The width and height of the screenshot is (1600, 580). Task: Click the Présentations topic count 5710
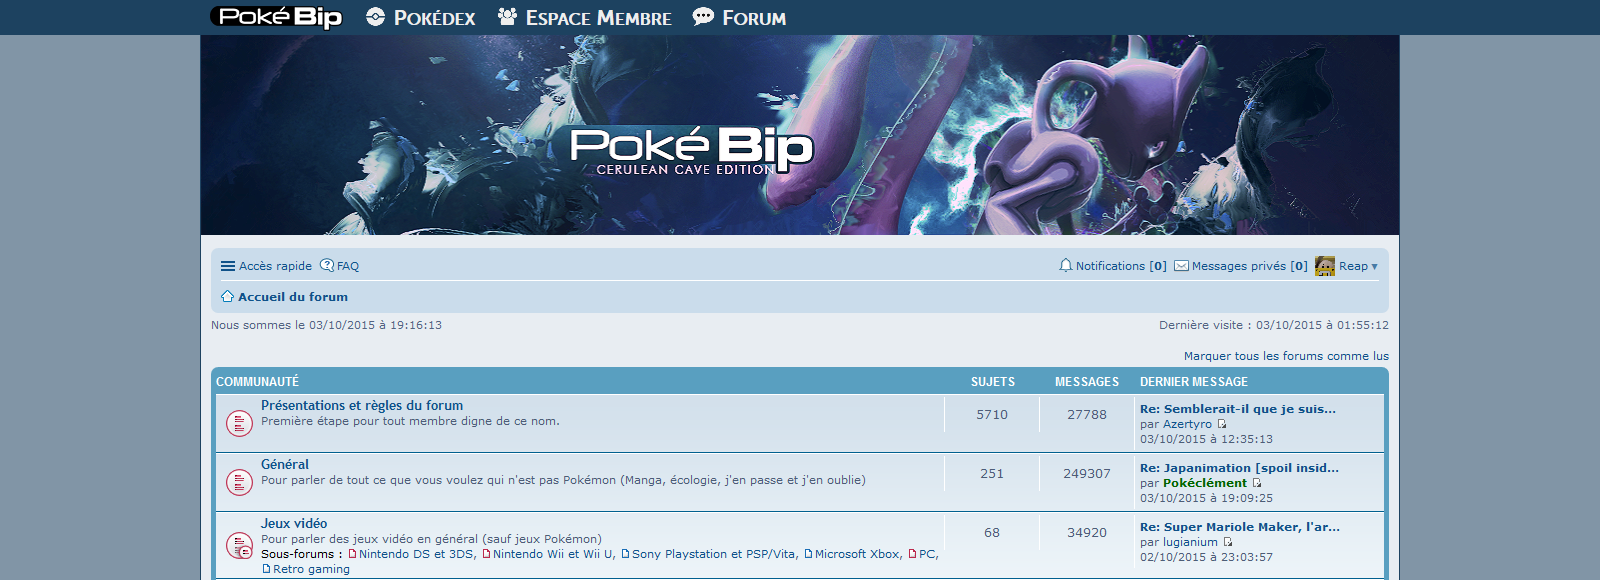pyautogui.click(x=992, y=415)
